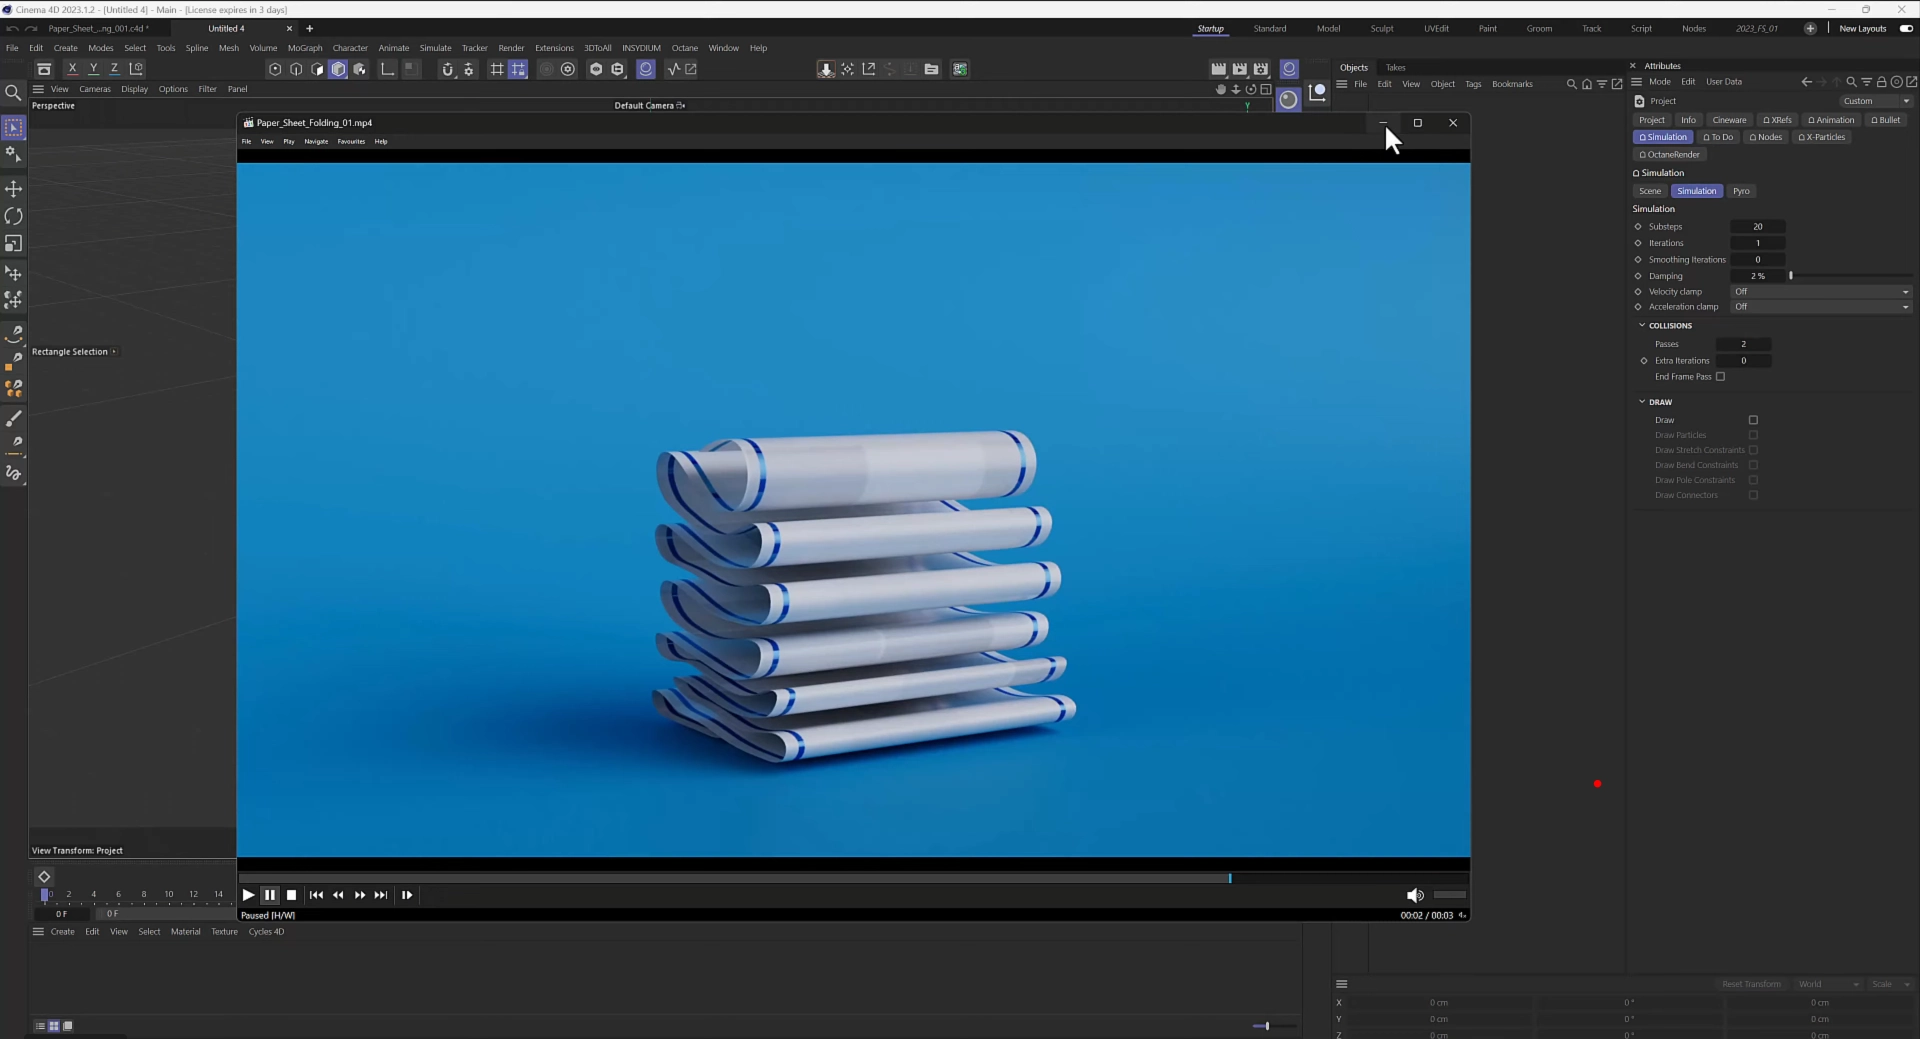Screen dimensions: 1920x1039
Task: Toggle the Draw checkbox
Action: click(x=1753, y=420)
